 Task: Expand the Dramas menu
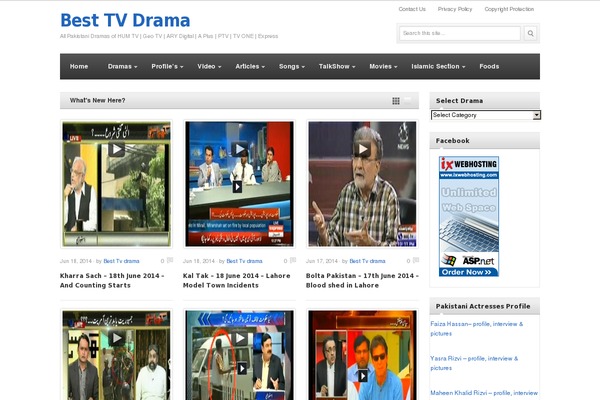coord(122,67)
